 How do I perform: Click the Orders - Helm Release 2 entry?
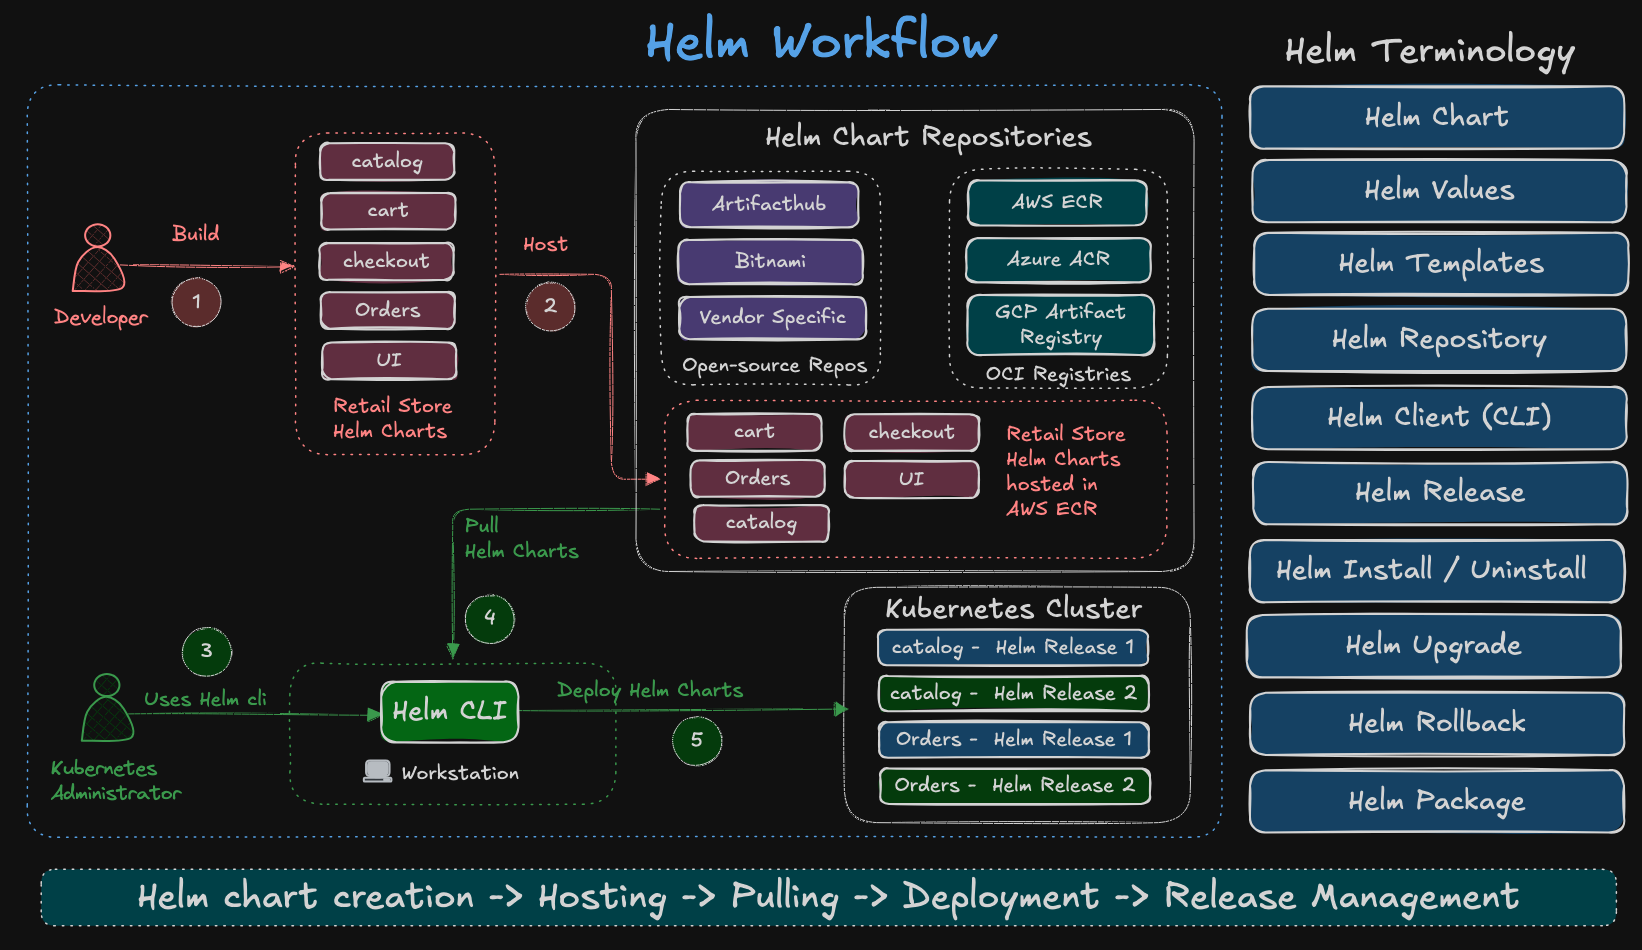[x=1014, y=786]
